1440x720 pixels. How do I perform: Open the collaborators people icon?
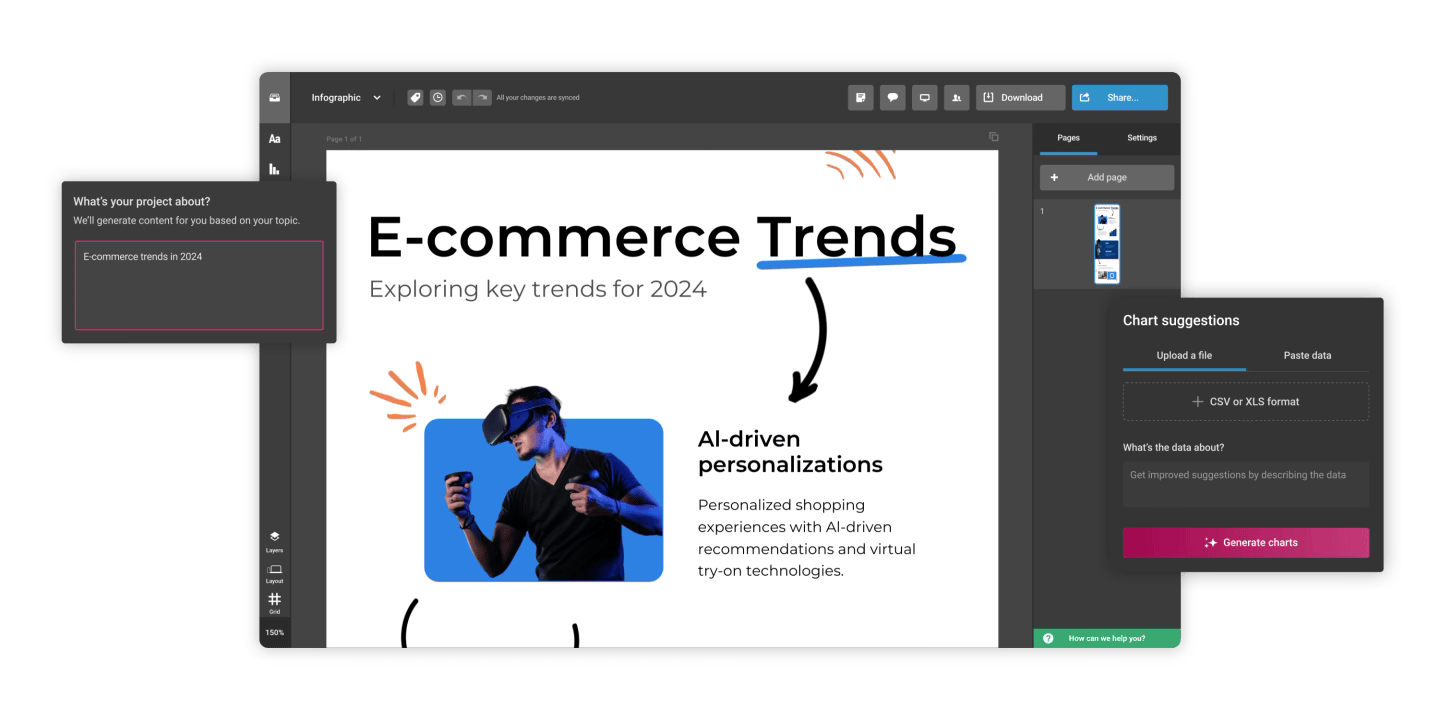[957, 98]
